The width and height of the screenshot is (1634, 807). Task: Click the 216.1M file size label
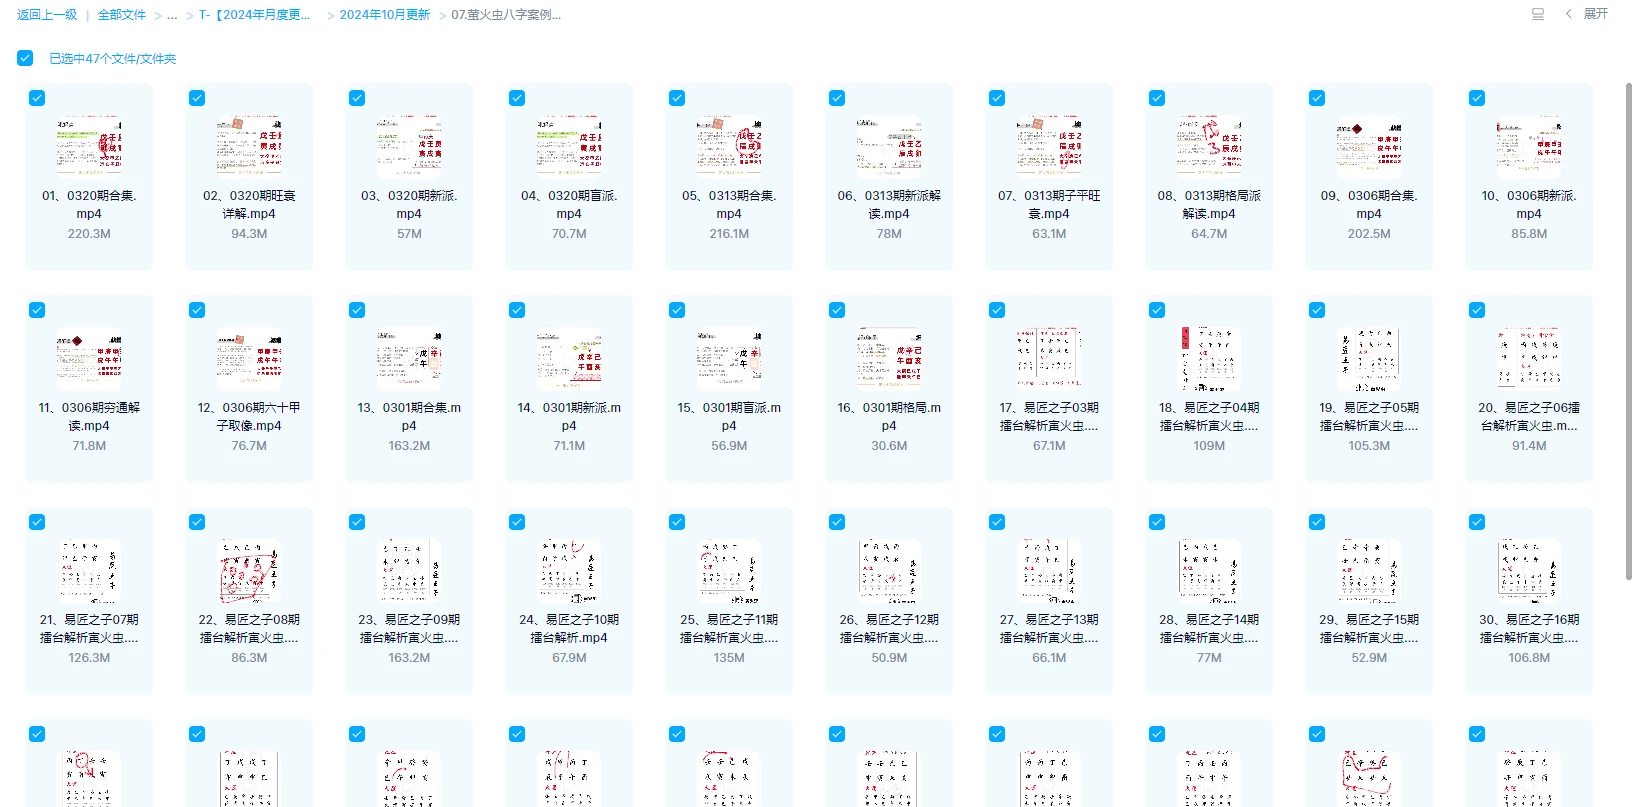(x=729, y=234)
